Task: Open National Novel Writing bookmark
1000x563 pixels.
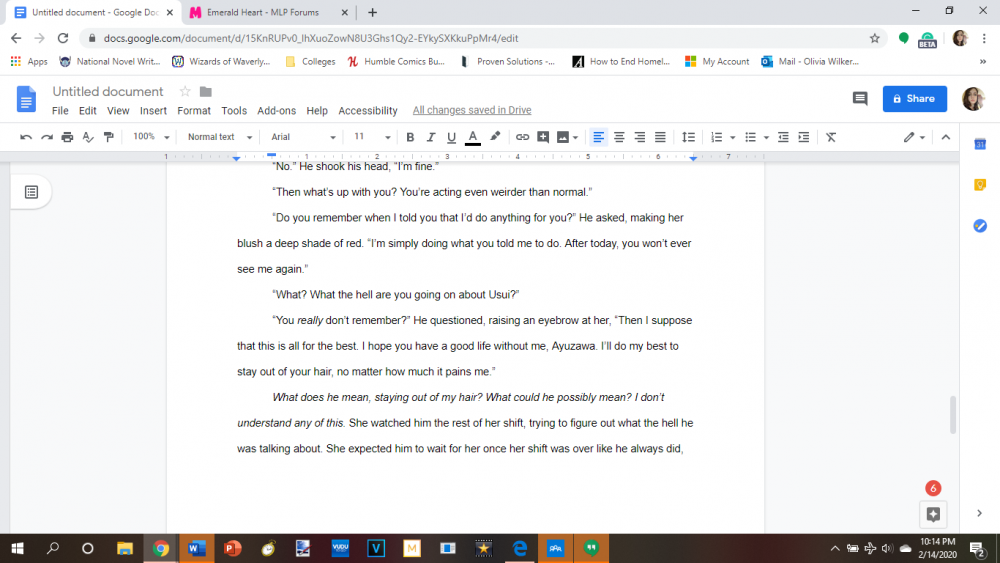Action: 109,62
